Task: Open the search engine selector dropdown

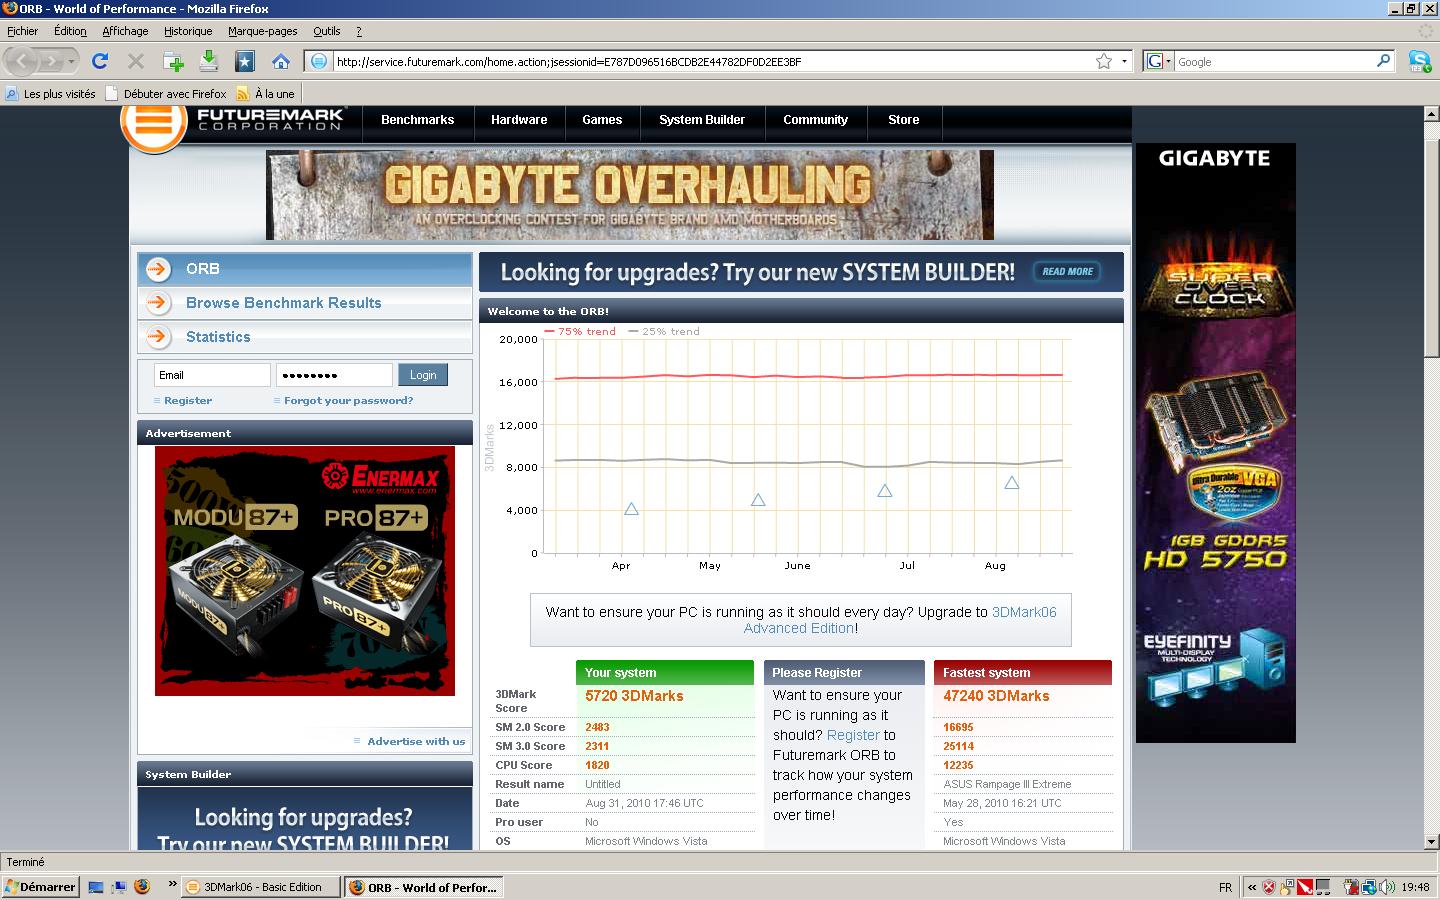Action: [x=1158, y=62]
